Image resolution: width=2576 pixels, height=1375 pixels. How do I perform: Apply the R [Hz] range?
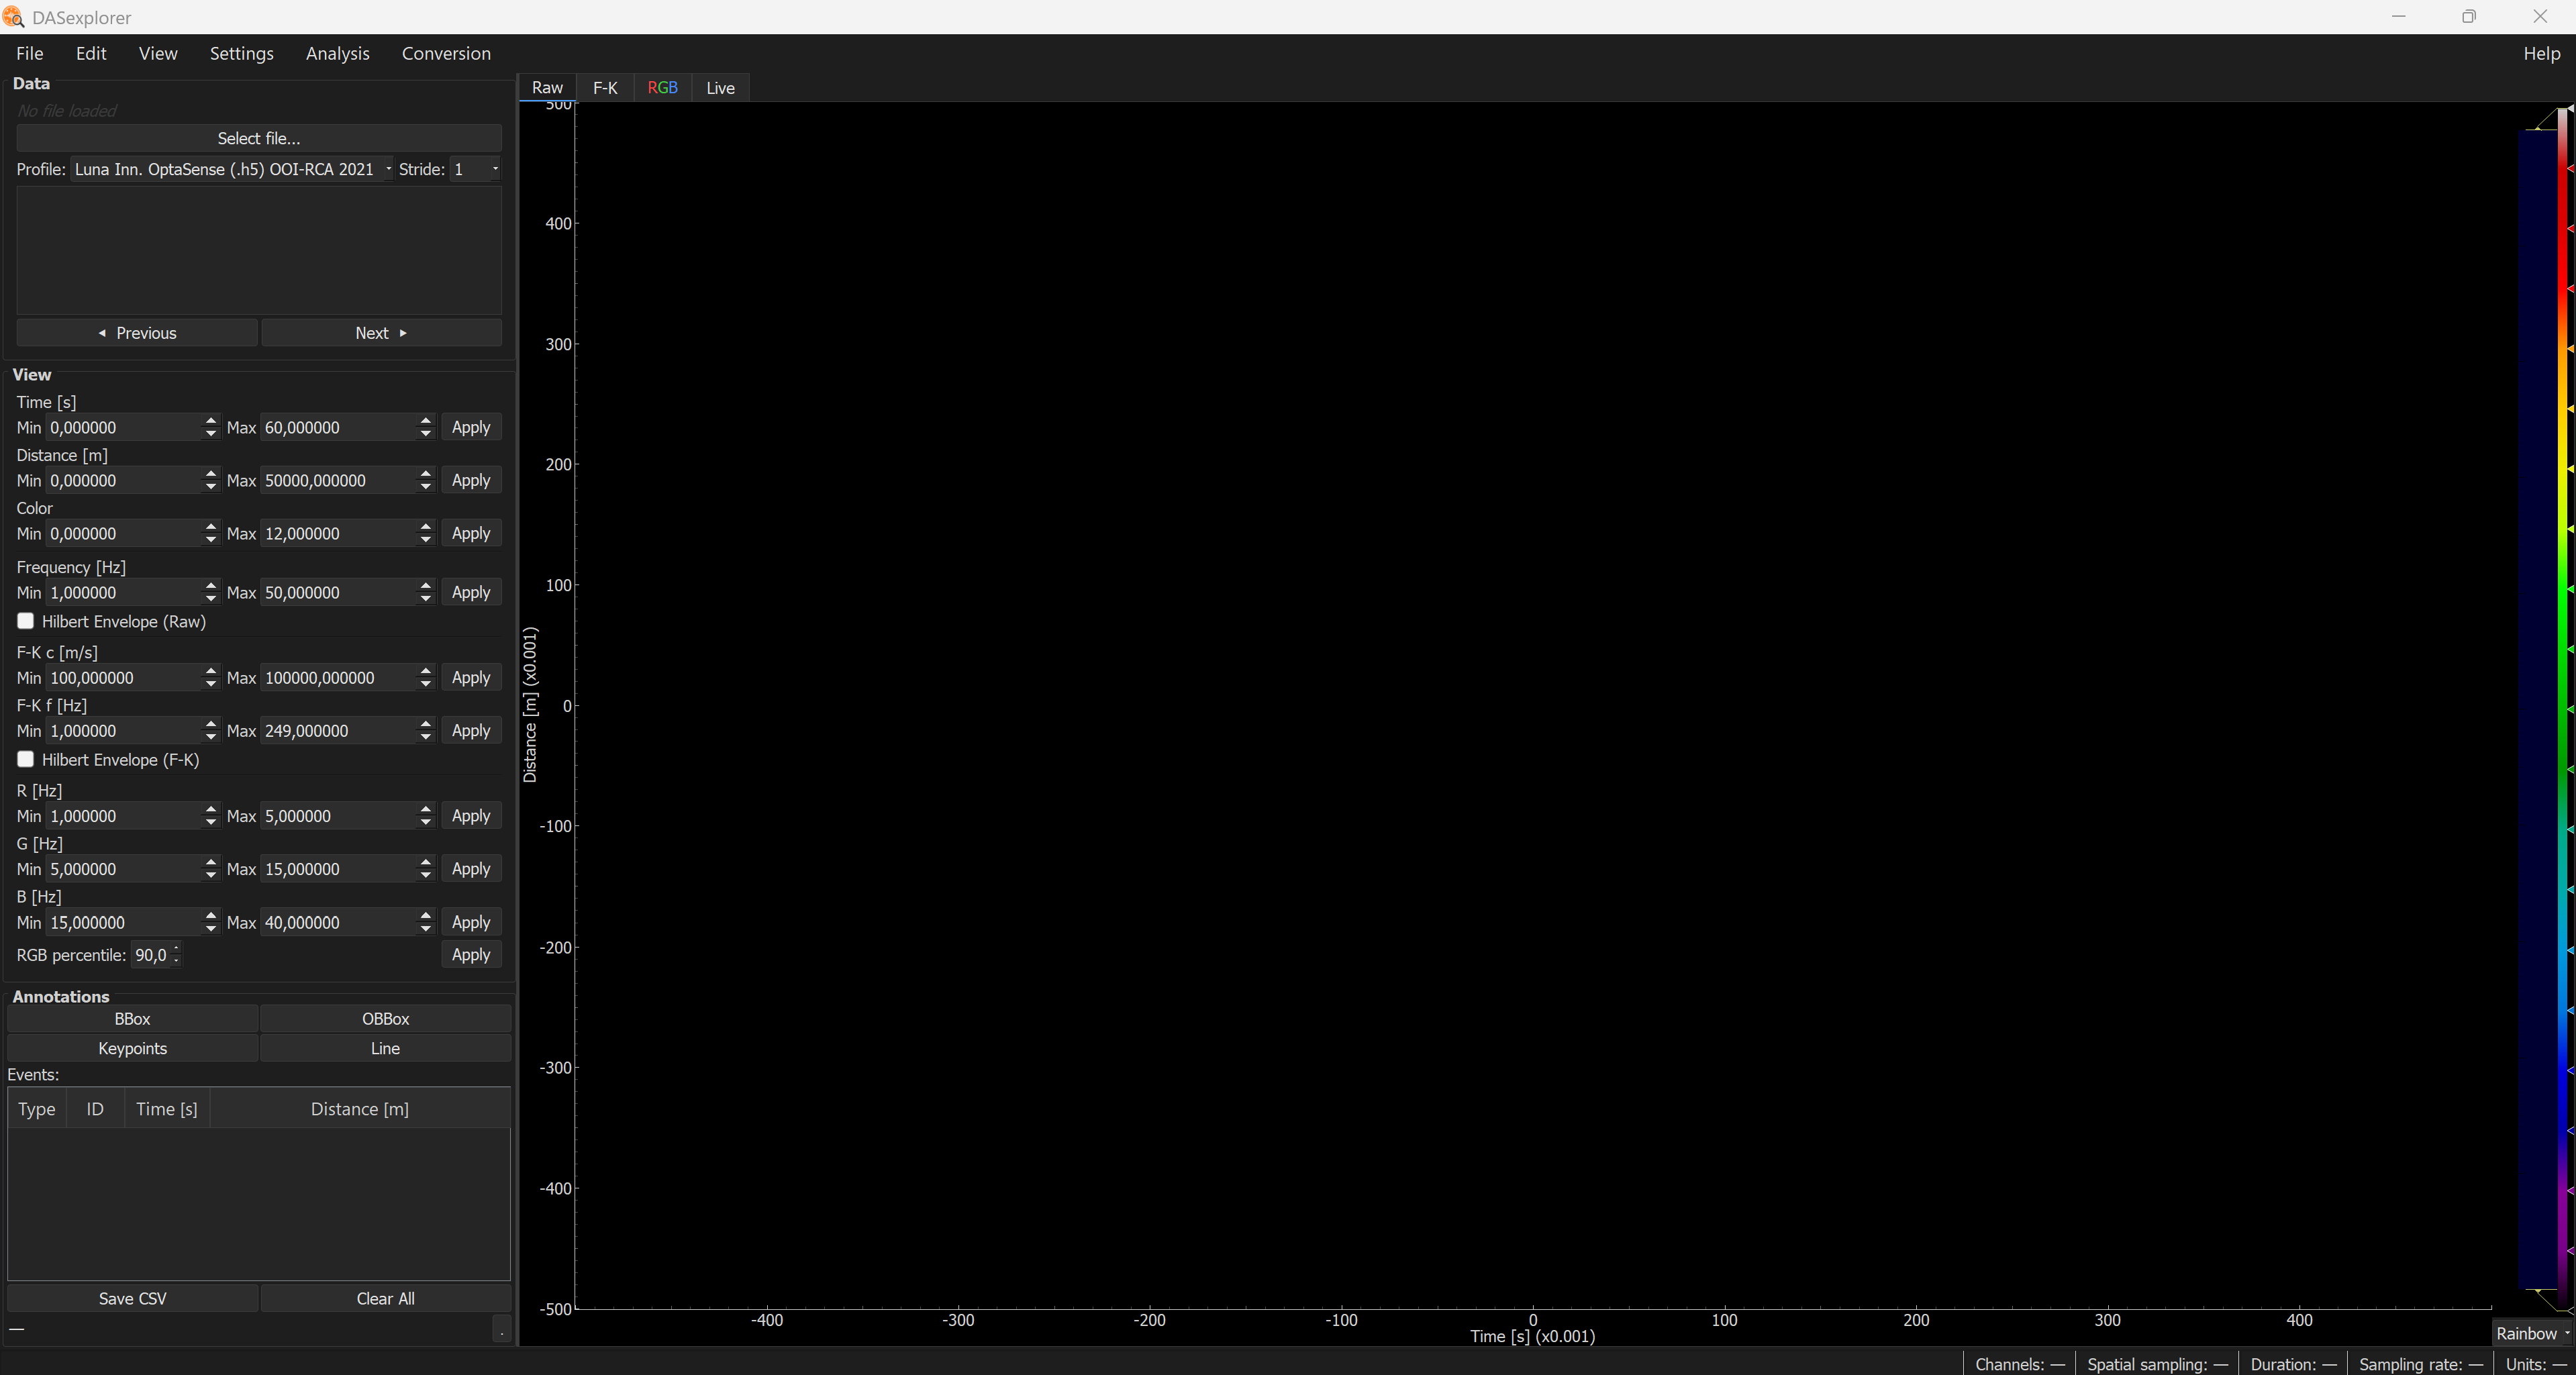[x=471, y=816]
